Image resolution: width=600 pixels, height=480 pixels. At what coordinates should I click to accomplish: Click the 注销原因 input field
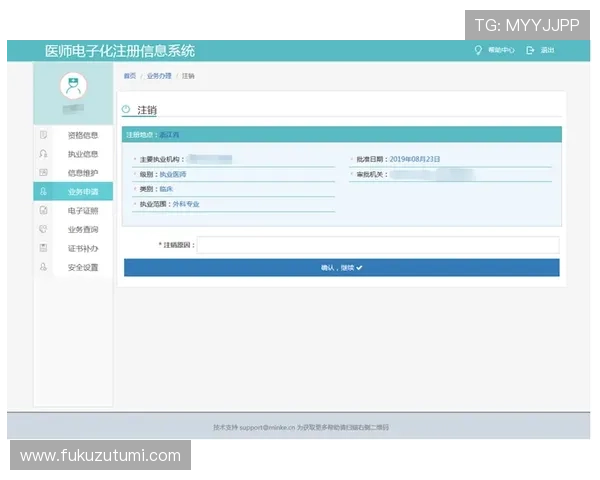click(x=377, y=245)
